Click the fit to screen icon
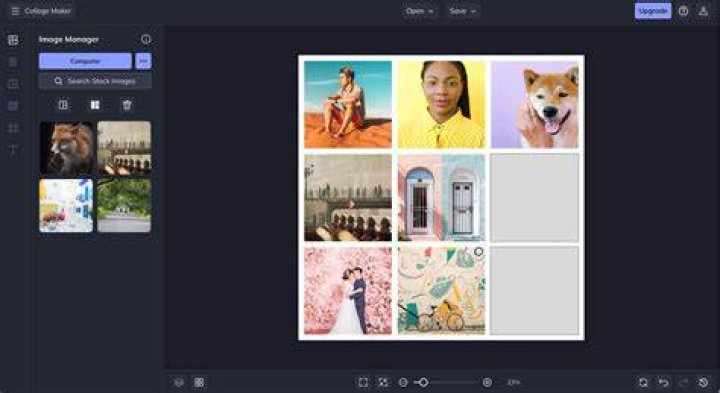720x393 pixels. pyautogui.click(x=363, y=382)
